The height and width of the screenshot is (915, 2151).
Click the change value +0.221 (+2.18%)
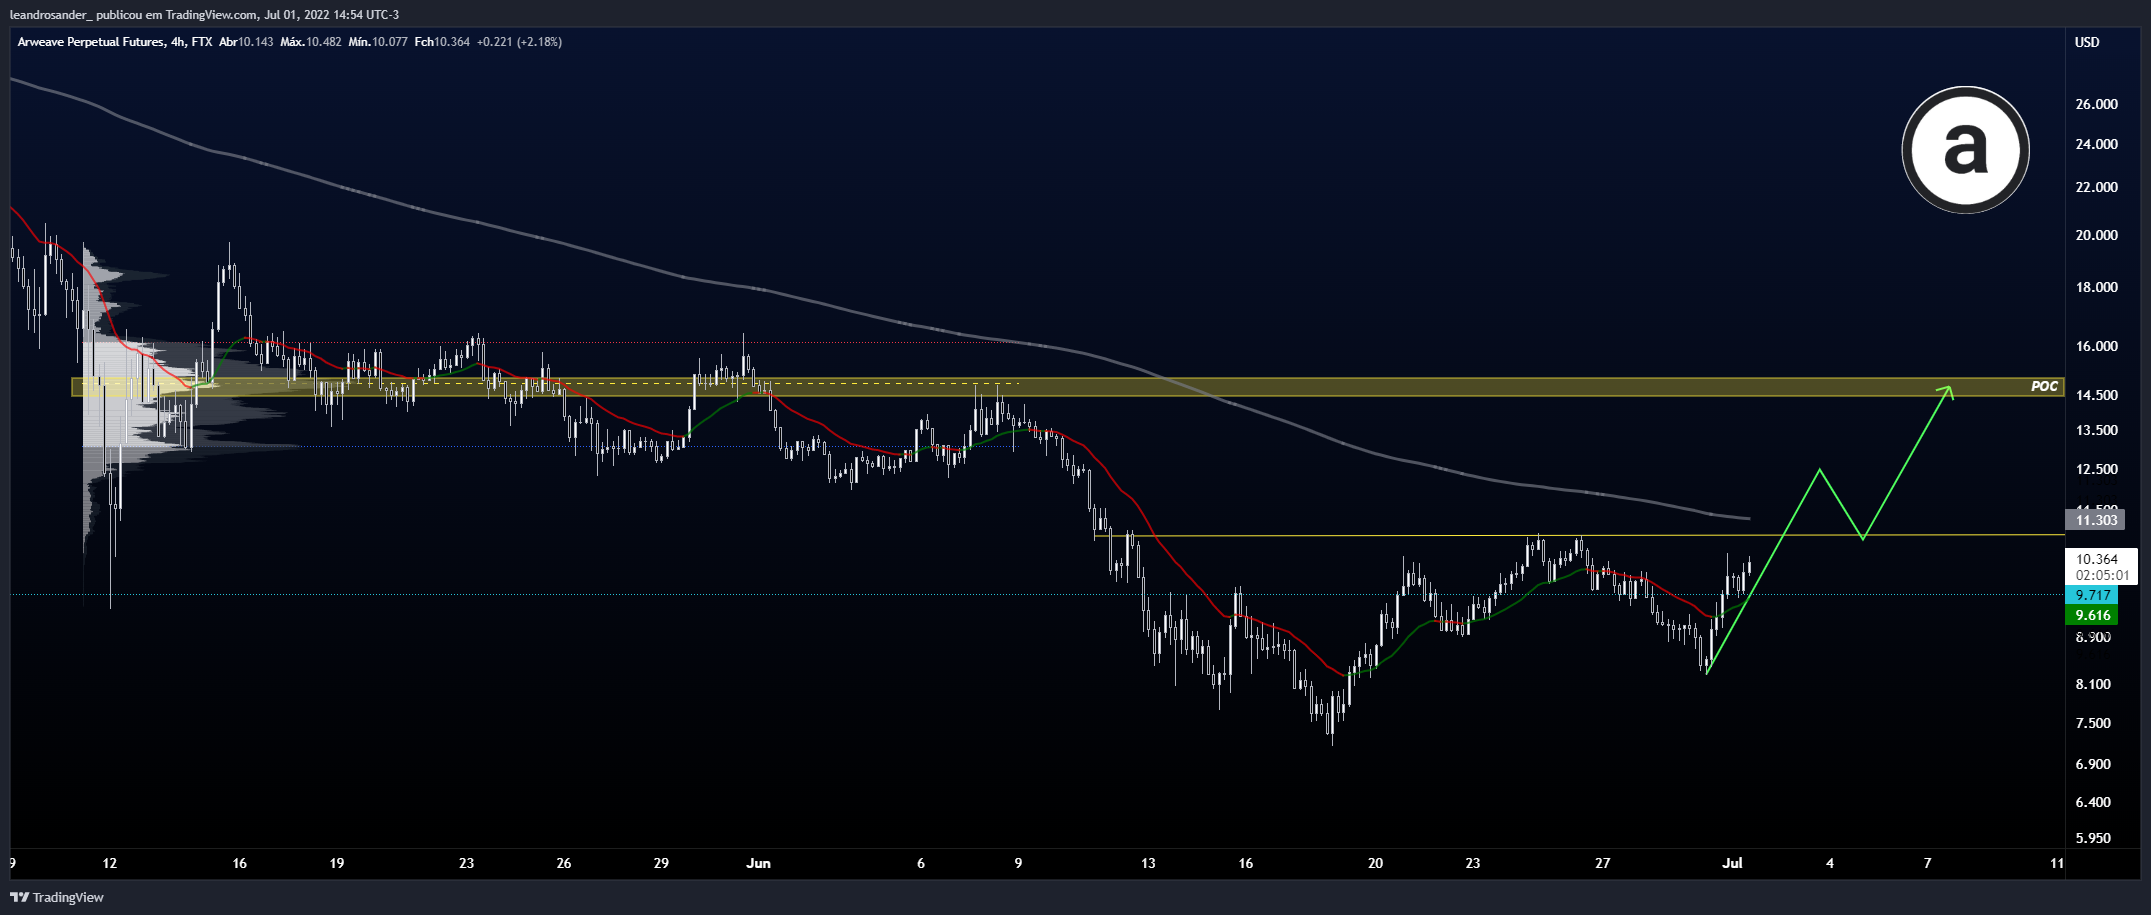pos(519,42)
